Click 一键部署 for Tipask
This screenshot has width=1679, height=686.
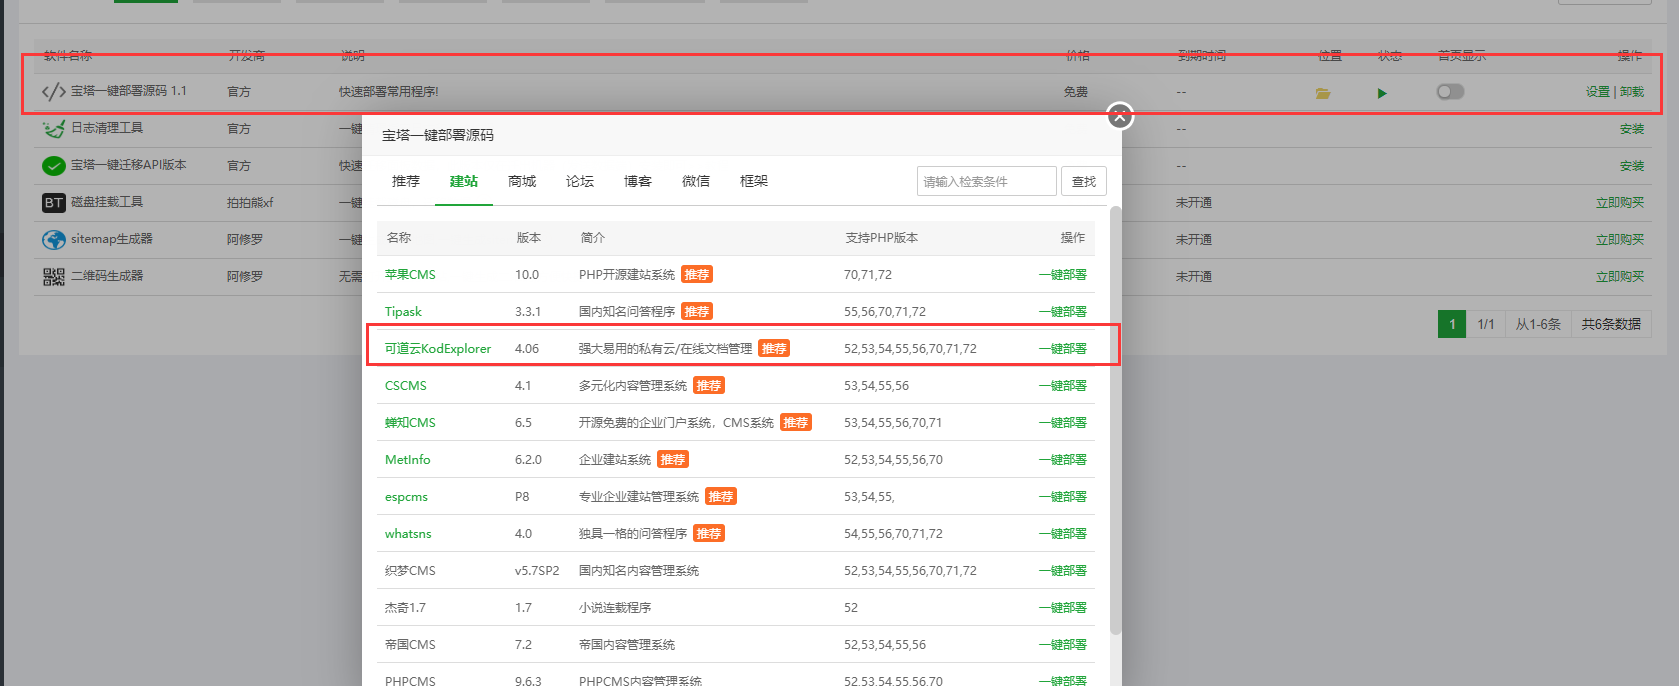tap(1063, 312)
